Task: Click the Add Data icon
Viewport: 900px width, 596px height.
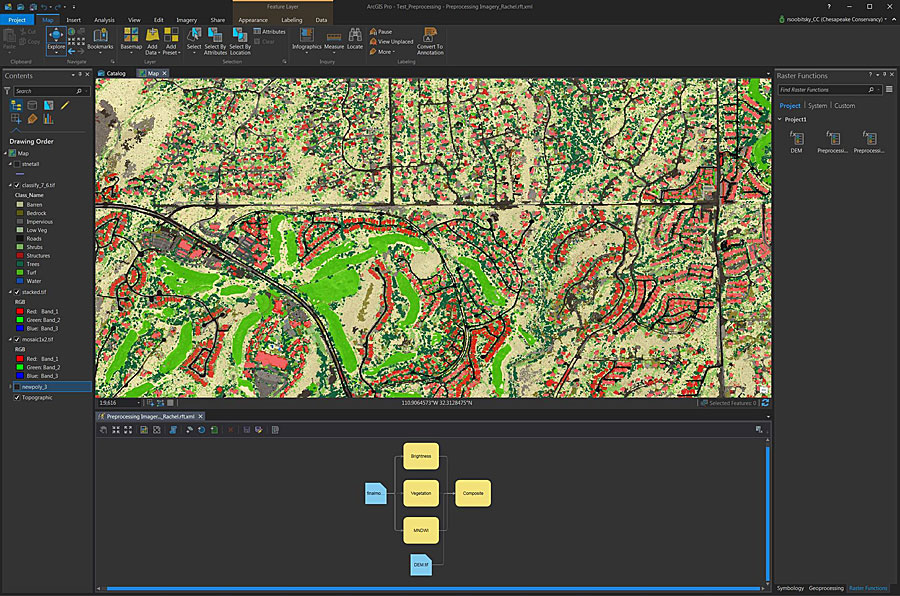Action: (152, 36)
